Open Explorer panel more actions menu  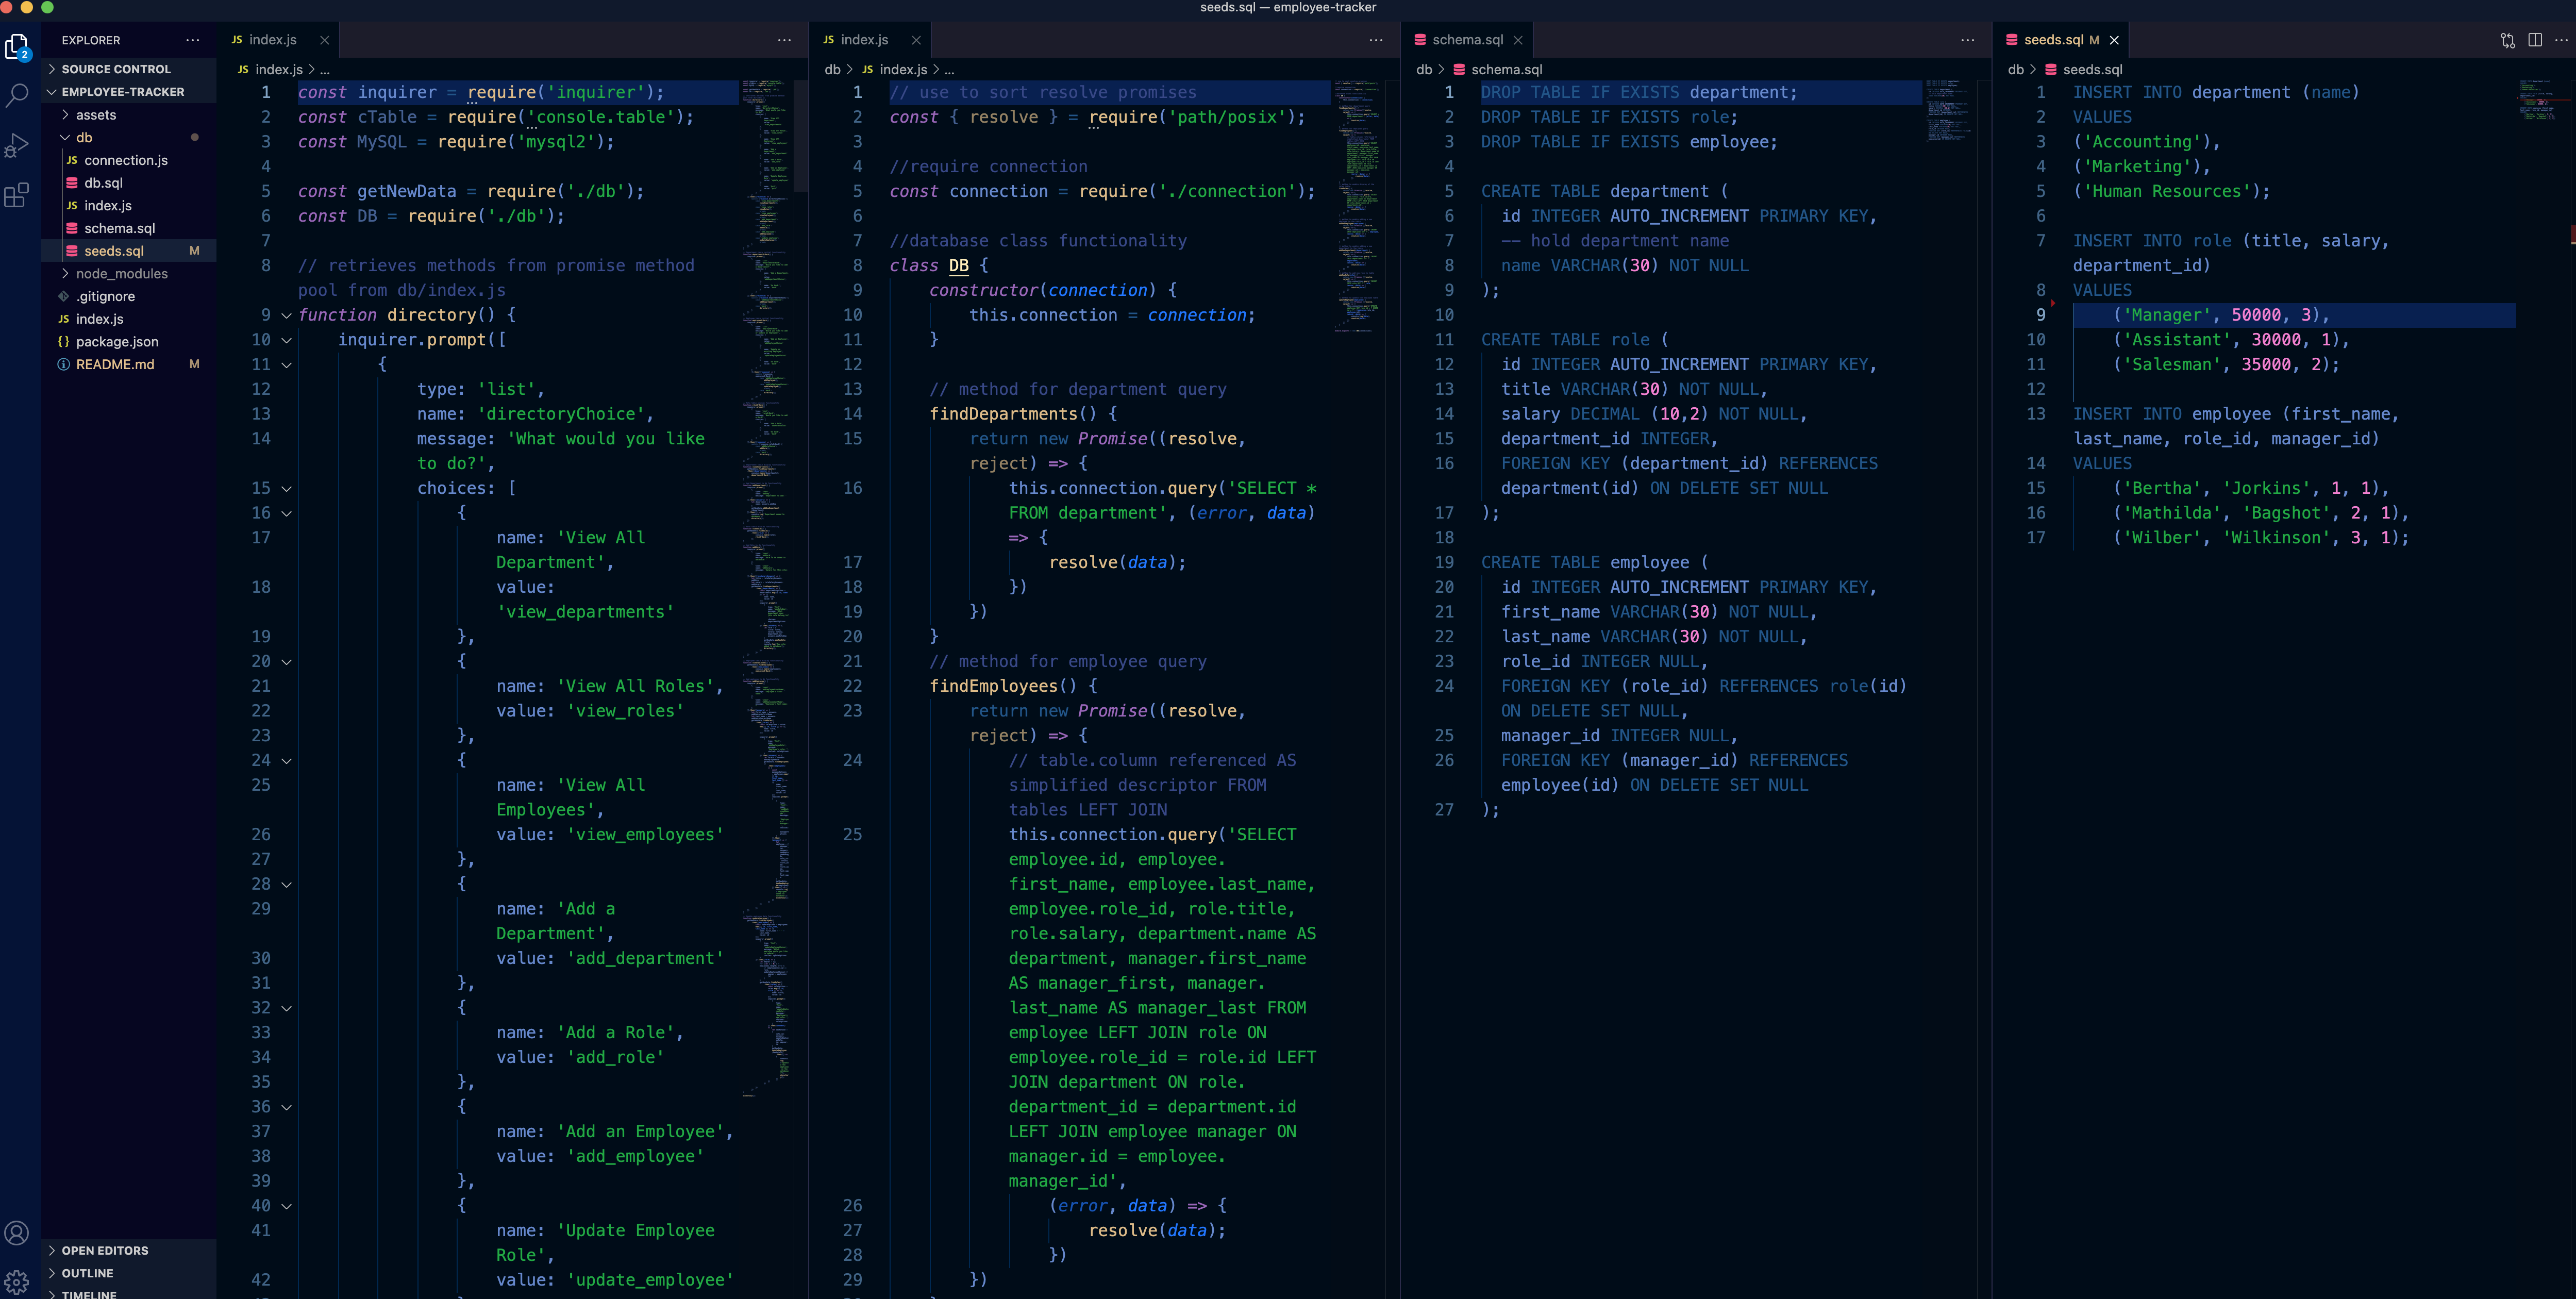click(x=193, y=40)
